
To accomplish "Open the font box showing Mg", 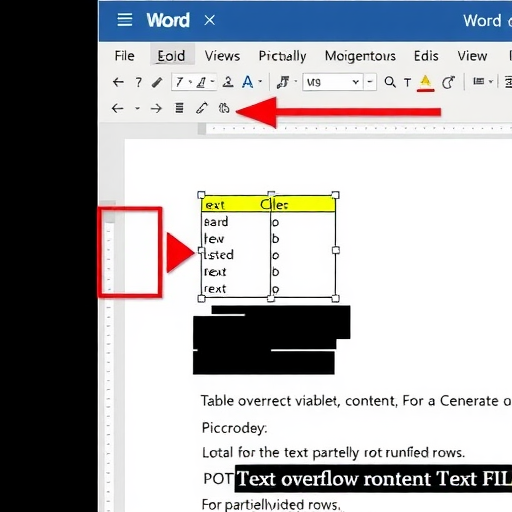I will [332, 82].
